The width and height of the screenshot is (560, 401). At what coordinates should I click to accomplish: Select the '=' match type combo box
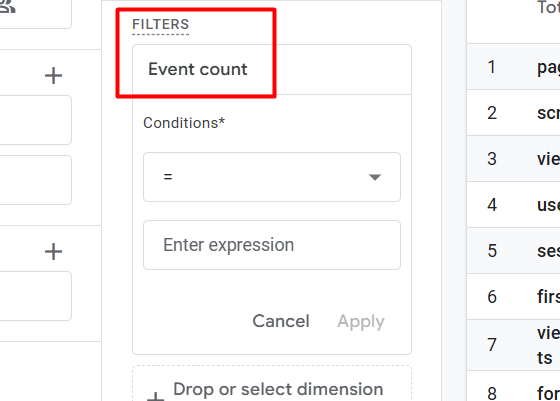click(272, 177)
